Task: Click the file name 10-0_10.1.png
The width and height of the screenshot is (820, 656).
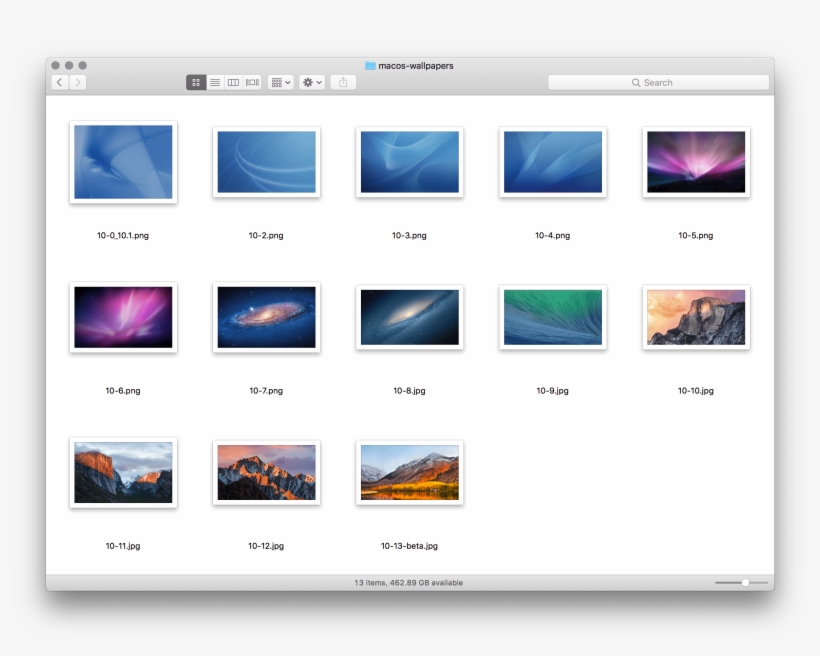Action: [123, 235]
